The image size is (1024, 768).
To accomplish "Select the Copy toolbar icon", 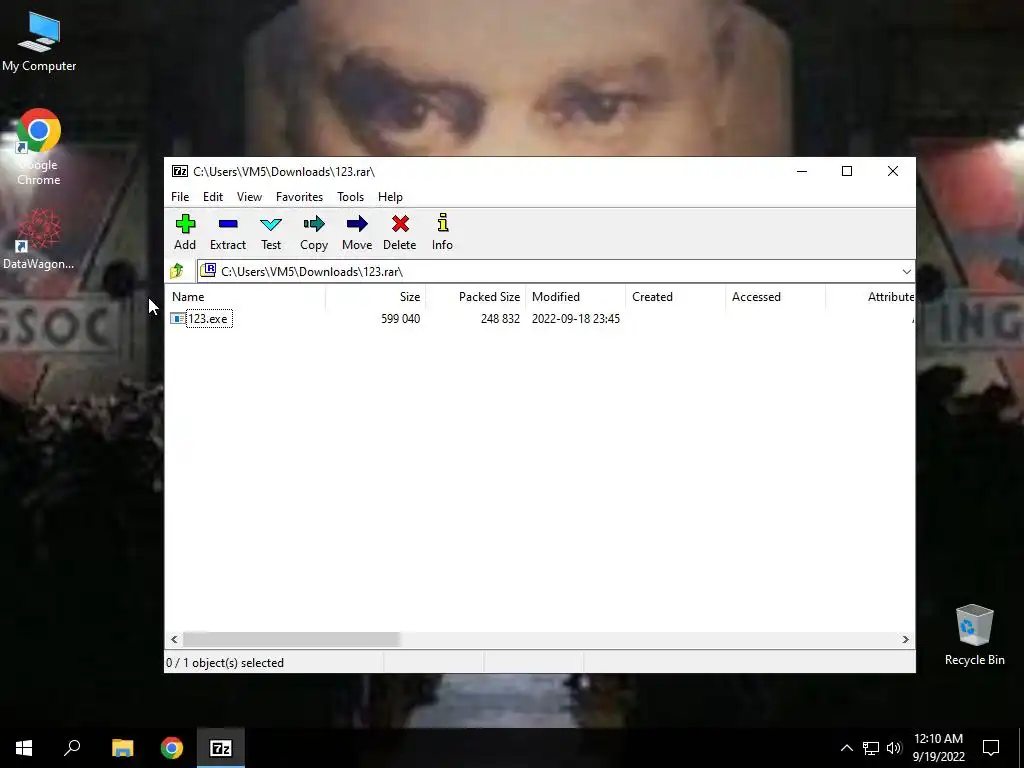I will tap(314, 224).
